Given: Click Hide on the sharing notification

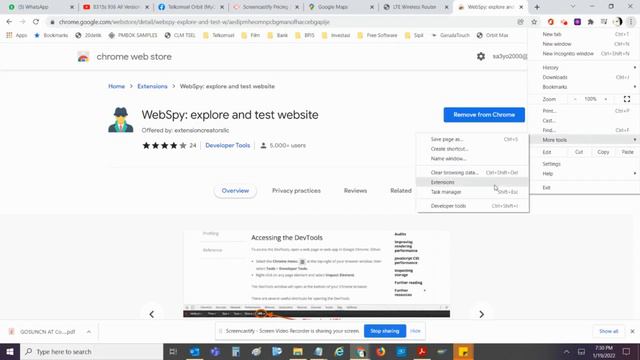Looking at the screenshot, I should tap(415, 331).
